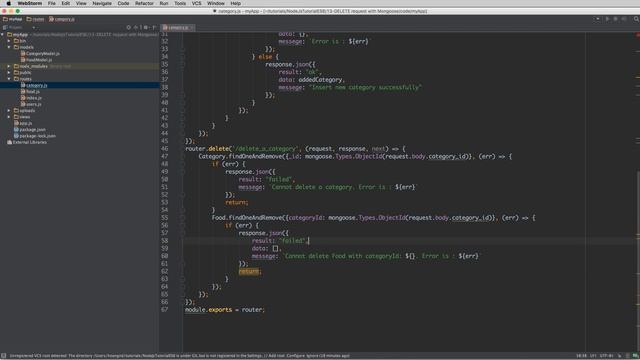Screen dimensions: 640x360
Task: Click the unregistered VCS root status message
Action: (x=180, y=356)
